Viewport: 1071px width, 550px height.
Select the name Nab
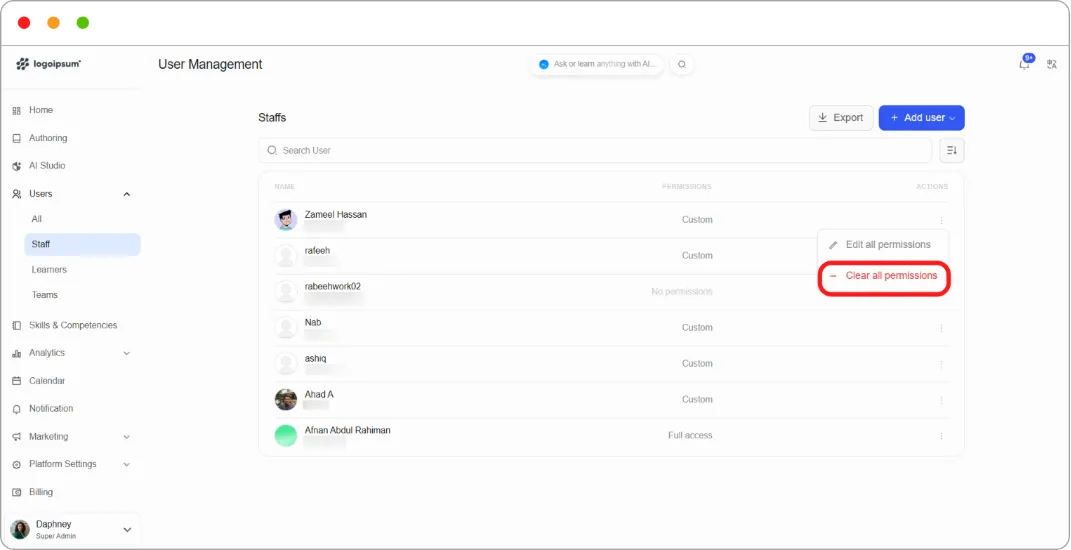tap(313, 322)
